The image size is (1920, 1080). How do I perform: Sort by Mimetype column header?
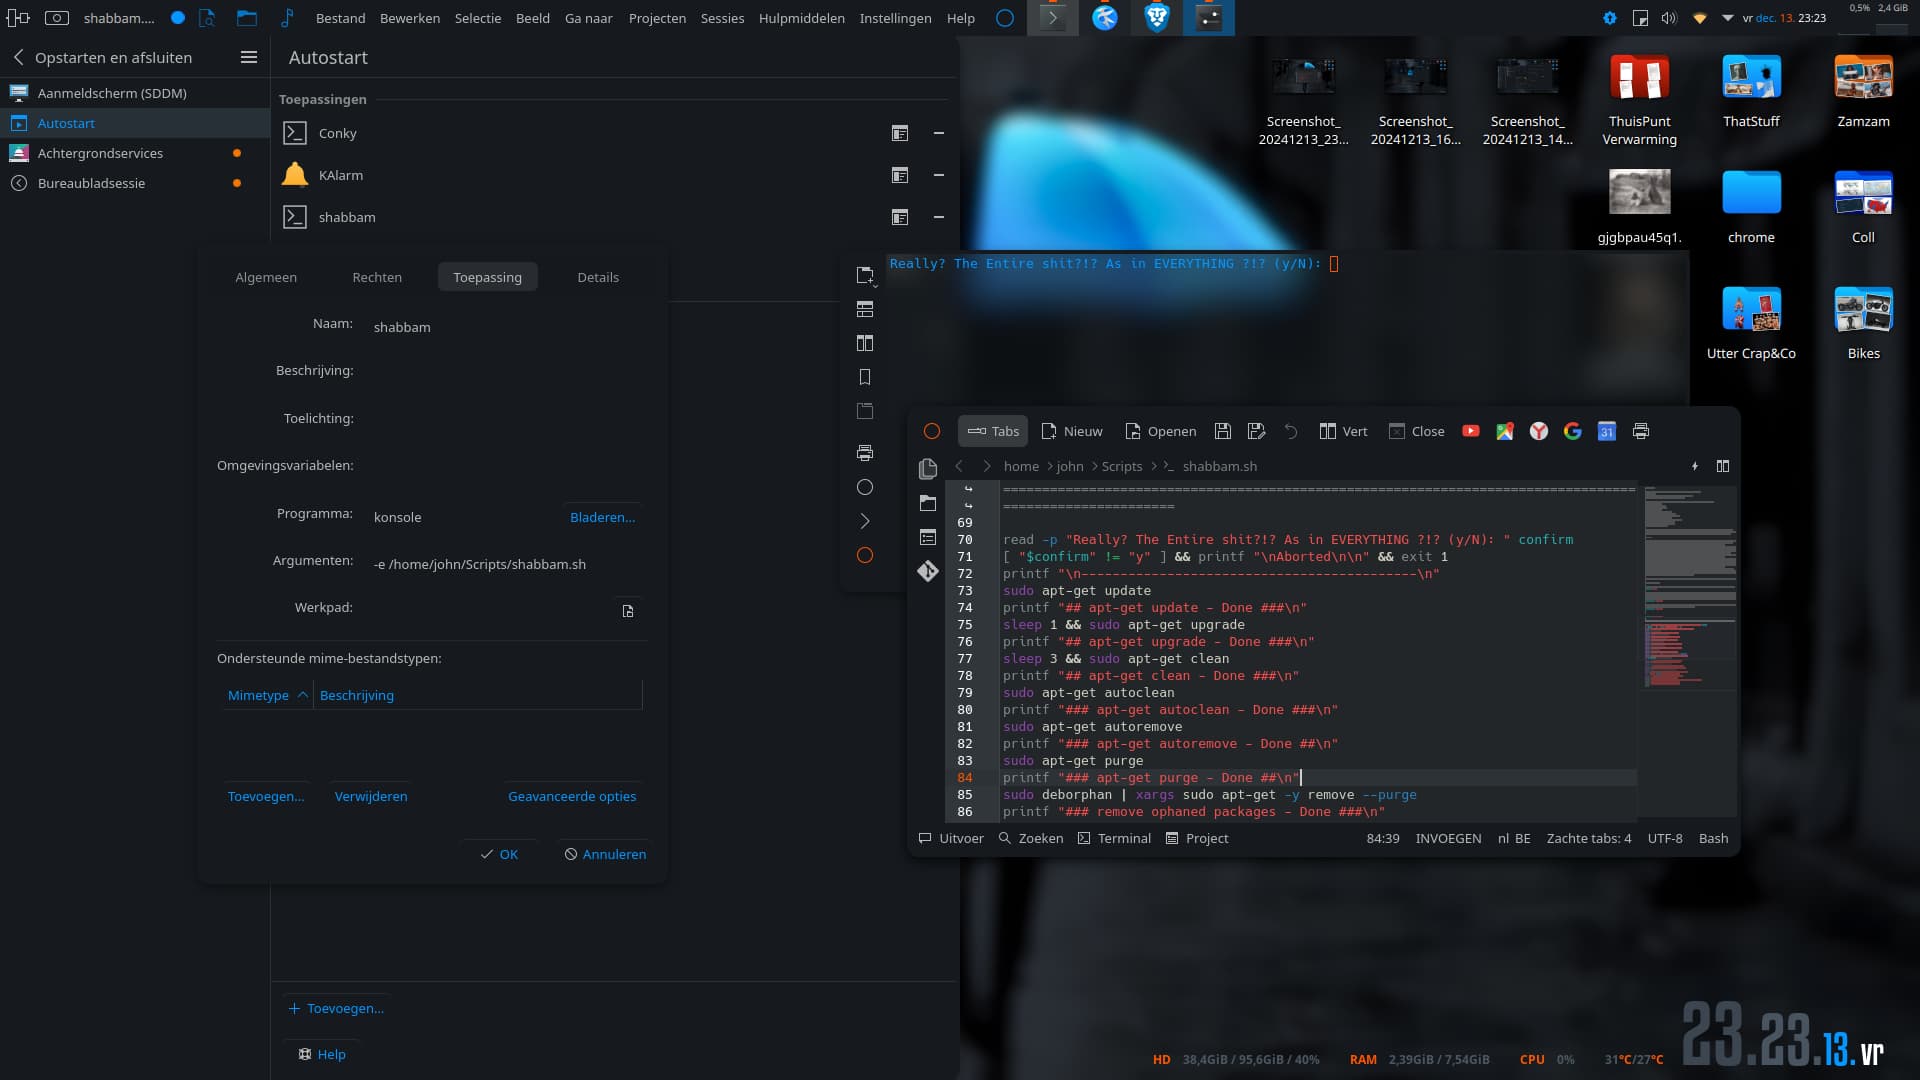[x=267, y=695]
